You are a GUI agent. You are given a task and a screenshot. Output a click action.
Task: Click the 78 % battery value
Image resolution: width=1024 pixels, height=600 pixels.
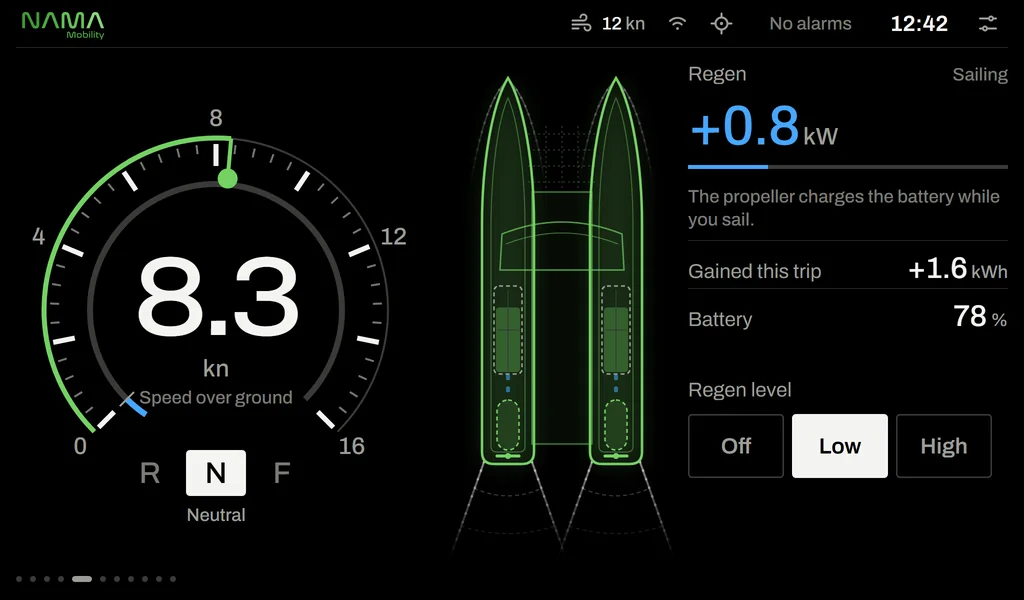[980, 317]
